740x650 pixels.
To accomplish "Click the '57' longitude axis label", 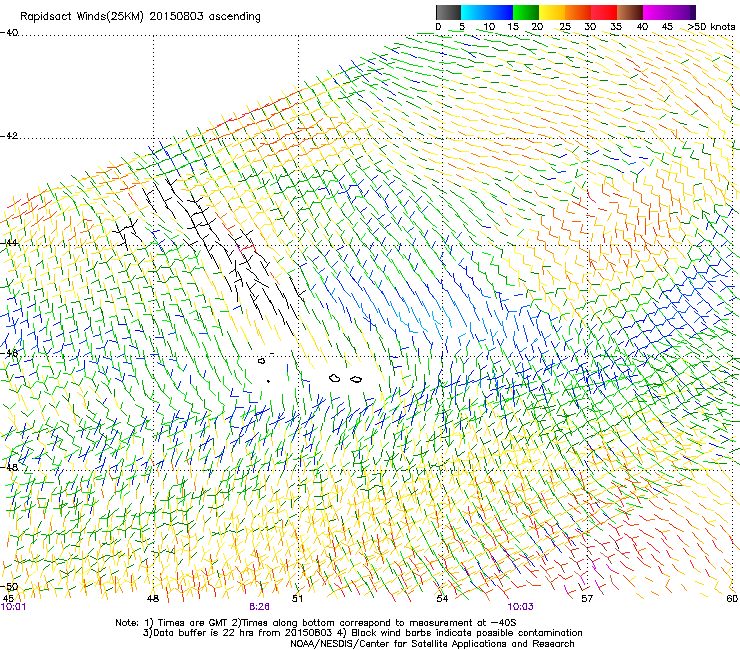I will [587, 599].
